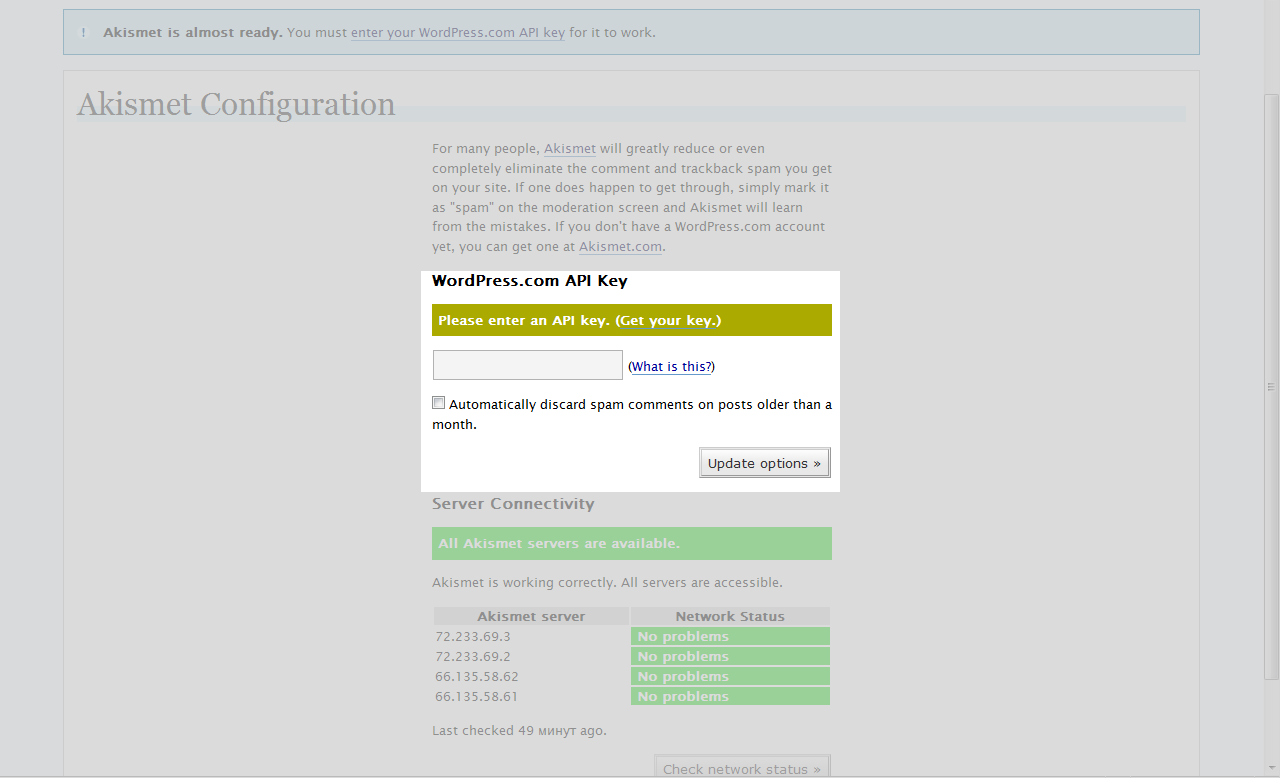Focus the WordPress.com API key text field
Viewport: 1280px width, 778px height.
coord(527,365)
